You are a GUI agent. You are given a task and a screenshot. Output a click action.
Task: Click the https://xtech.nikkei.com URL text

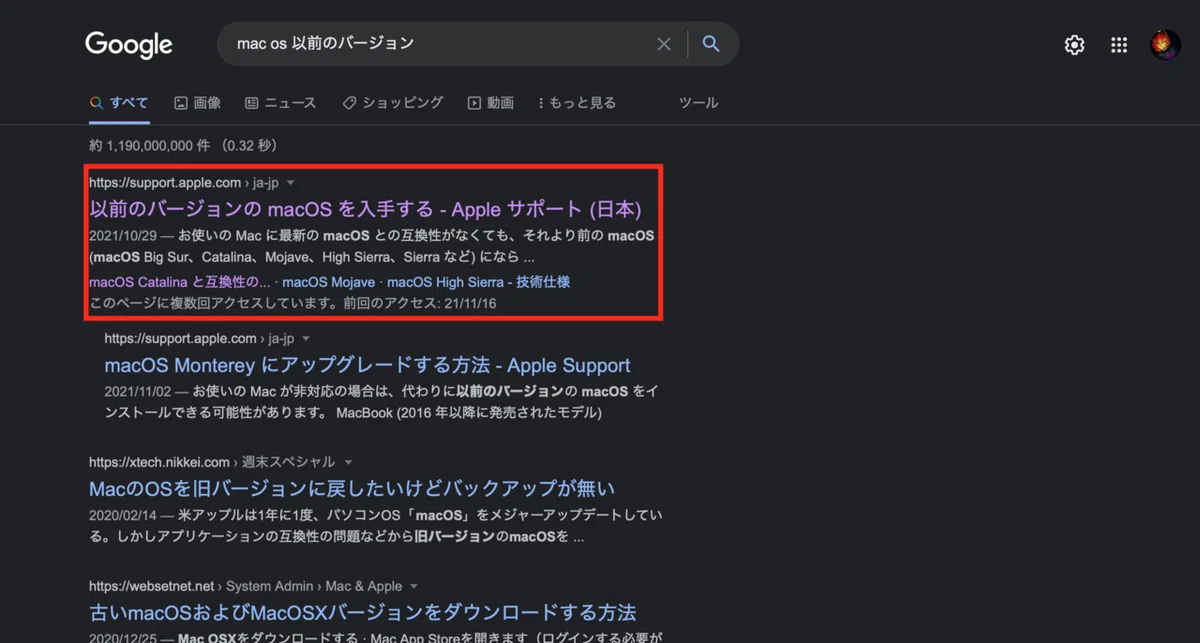click(160, 462)
